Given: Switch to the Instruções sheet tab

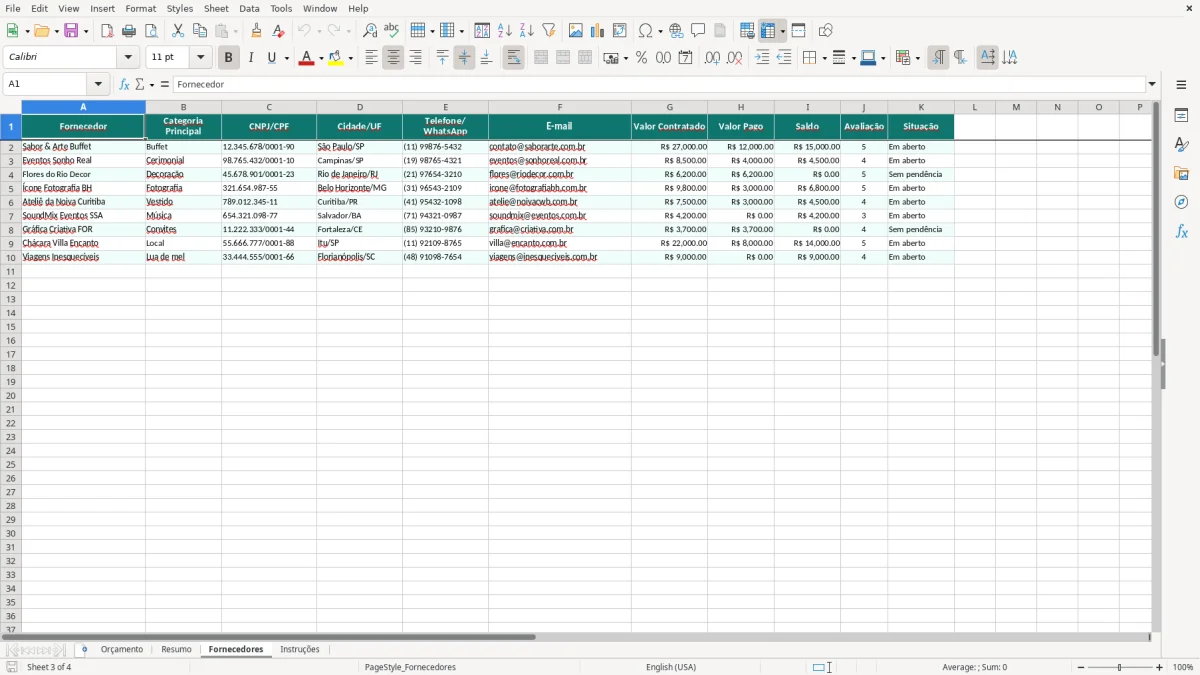Looking at the screenshot, I should [x=300, y=650].
